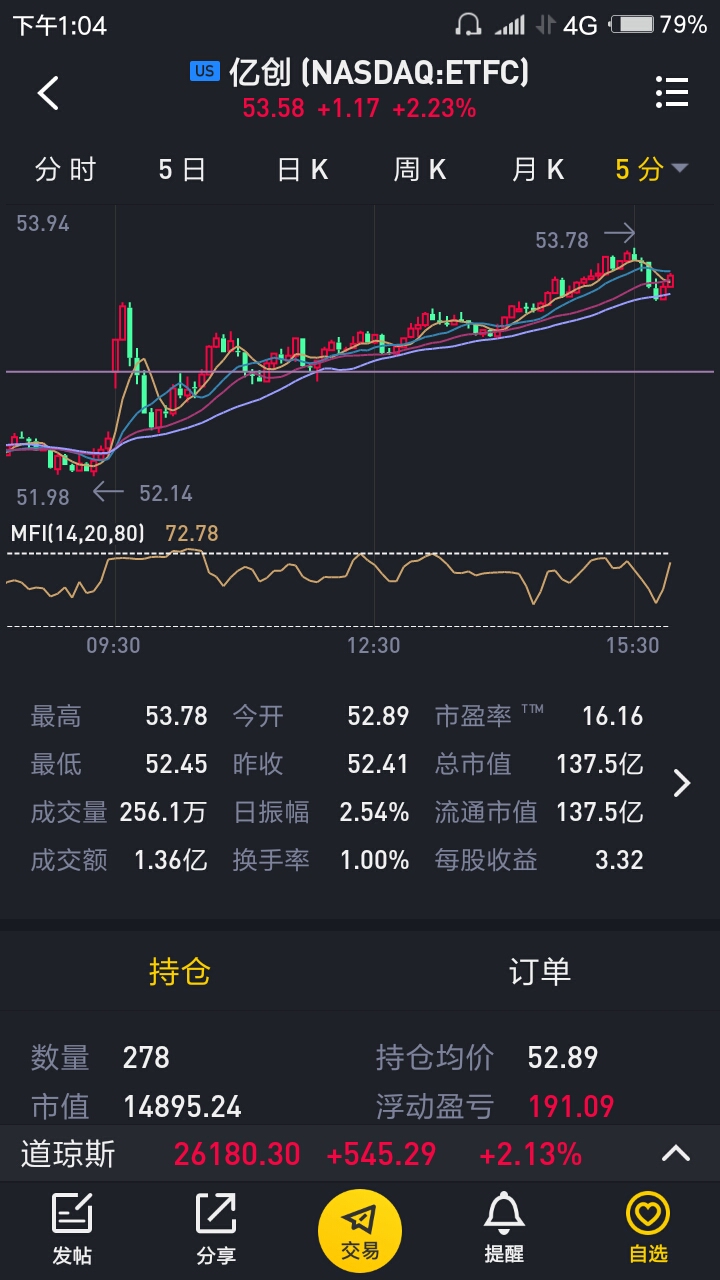The image size is (720, 1280).
Task: Tap the battery indicator in status bar
Action: point(632,24)
